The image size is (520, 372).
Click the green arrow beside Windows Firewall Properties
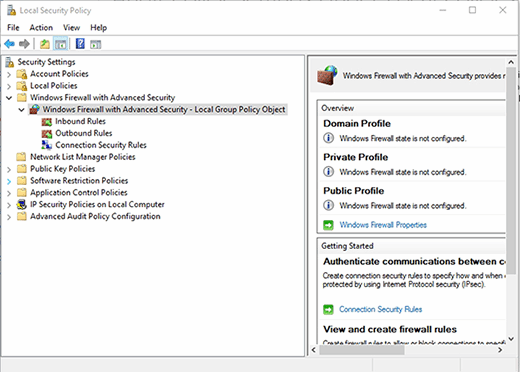(x=328, y=225)
